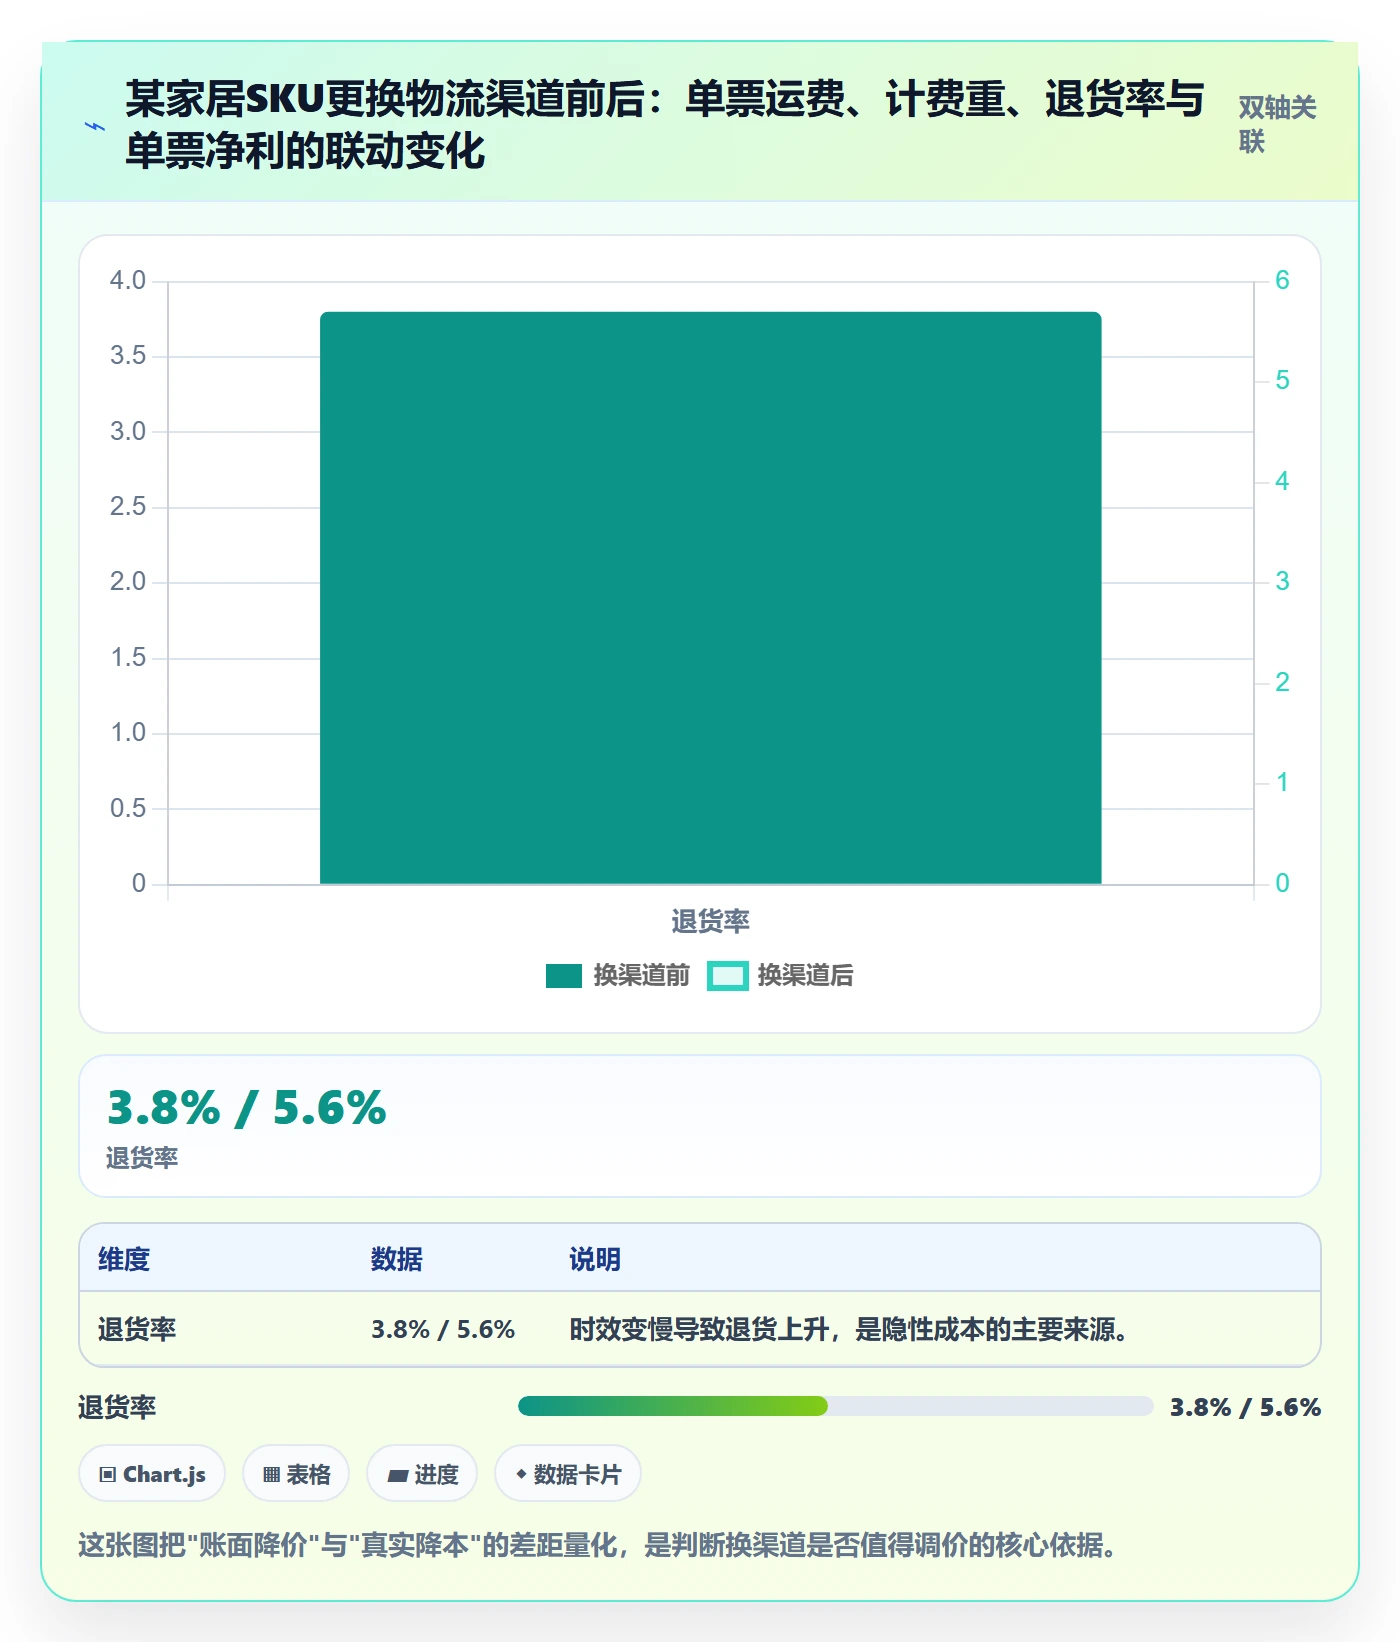
Task: Click the 换渠道前 legend label text
Action: click(x=641, y=975)
